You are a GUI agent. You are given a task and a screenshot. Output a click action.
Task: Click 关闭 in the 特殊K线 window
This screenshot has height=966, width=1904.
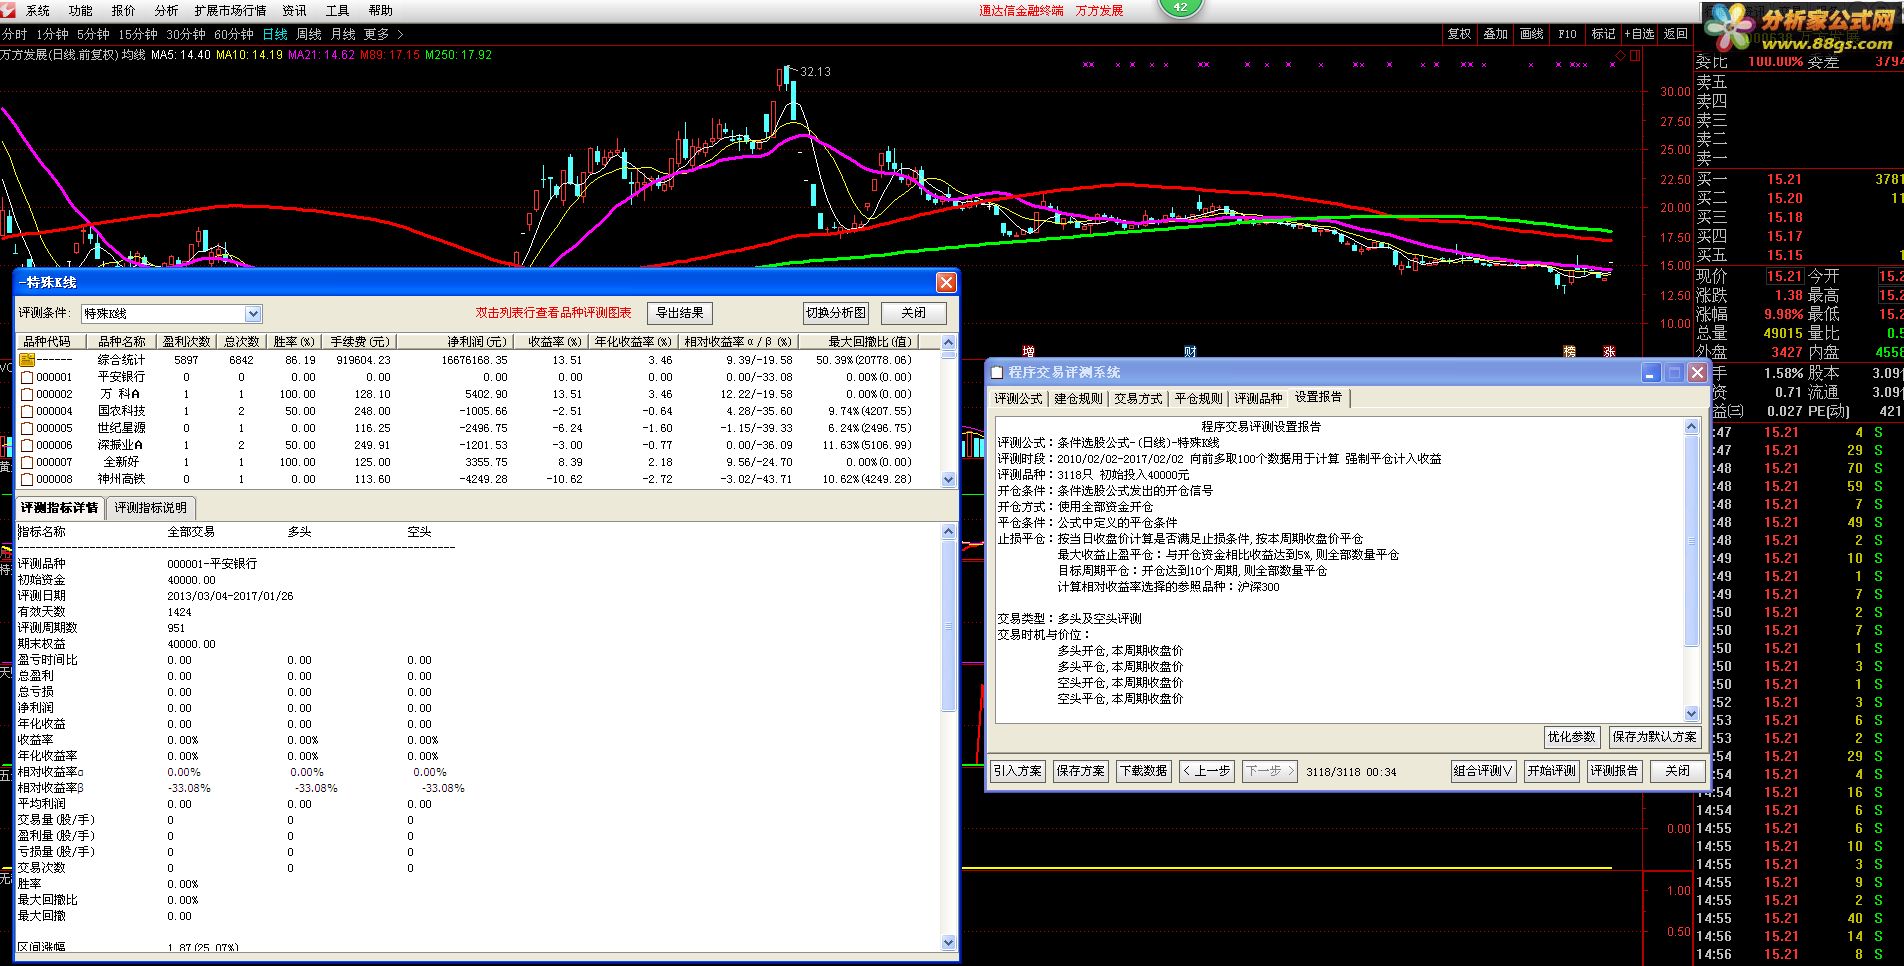(x=914, y=313)
